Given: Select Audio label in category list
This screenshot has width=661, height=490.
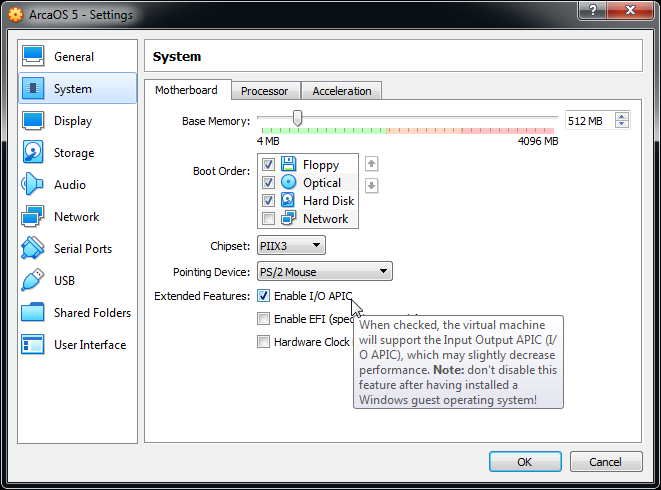Looking at the screenshot, I should coord(70,185).
